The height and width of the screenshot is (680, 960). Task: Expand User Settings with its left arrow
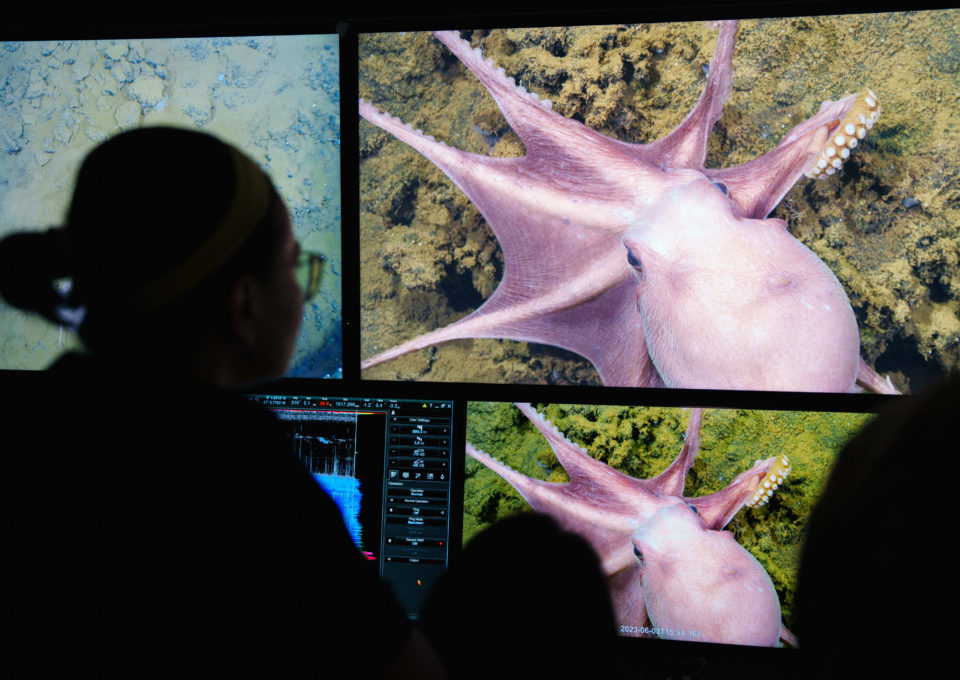[393, 420]
